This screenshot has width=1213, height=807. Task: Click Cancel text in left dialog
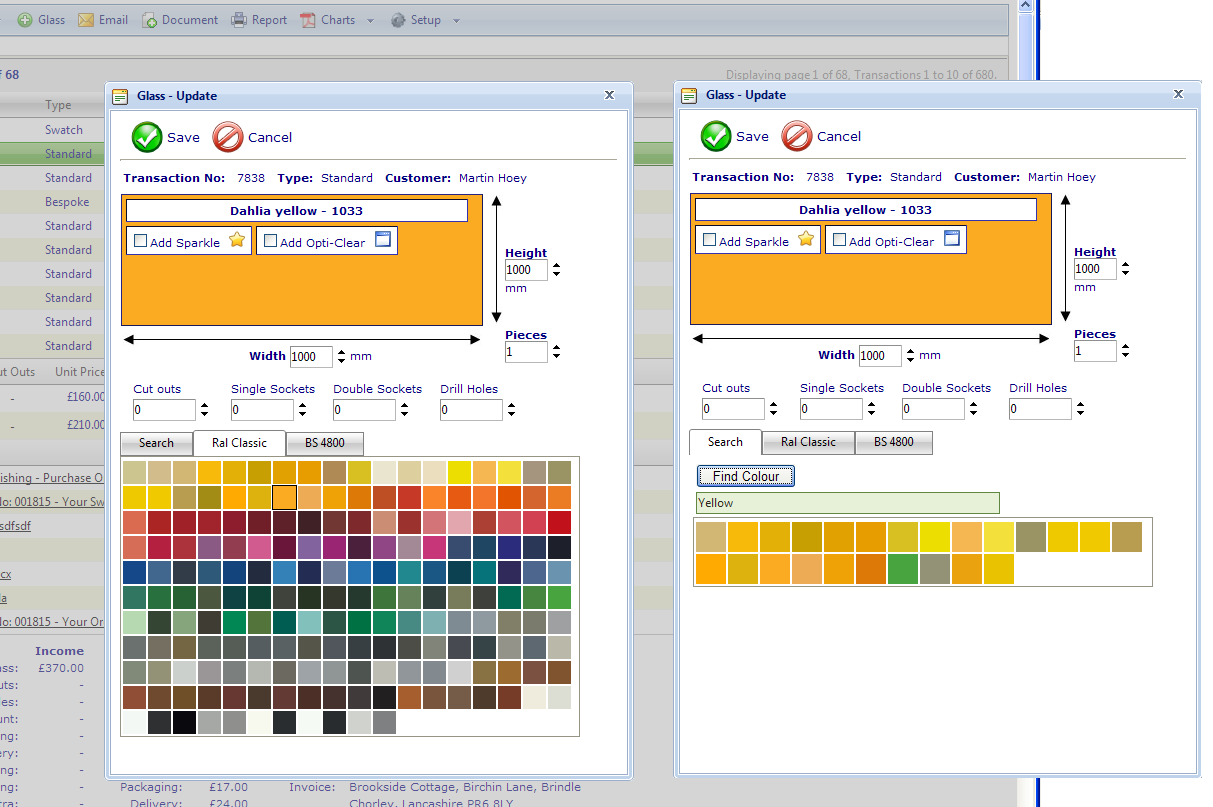[x=270, y=138]
